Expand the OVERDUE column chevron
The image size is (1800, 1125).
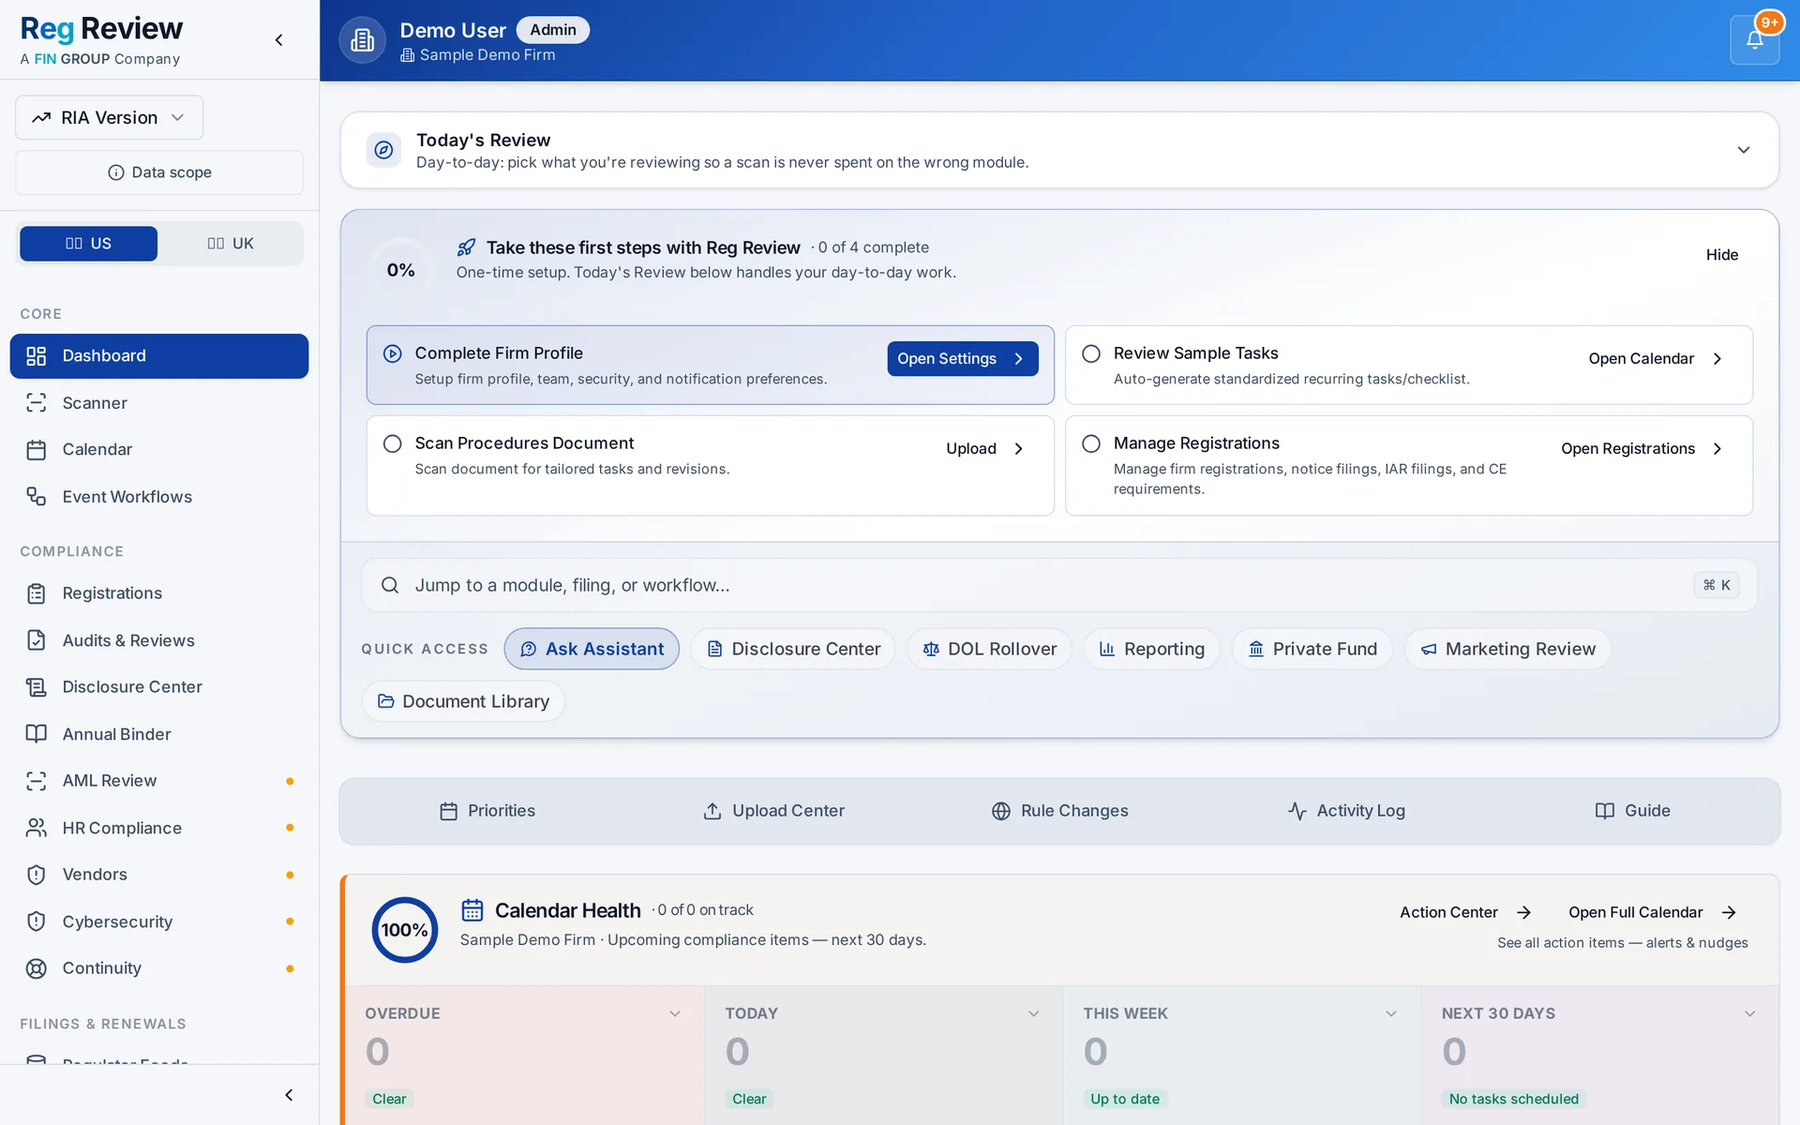coord(675,1014)
